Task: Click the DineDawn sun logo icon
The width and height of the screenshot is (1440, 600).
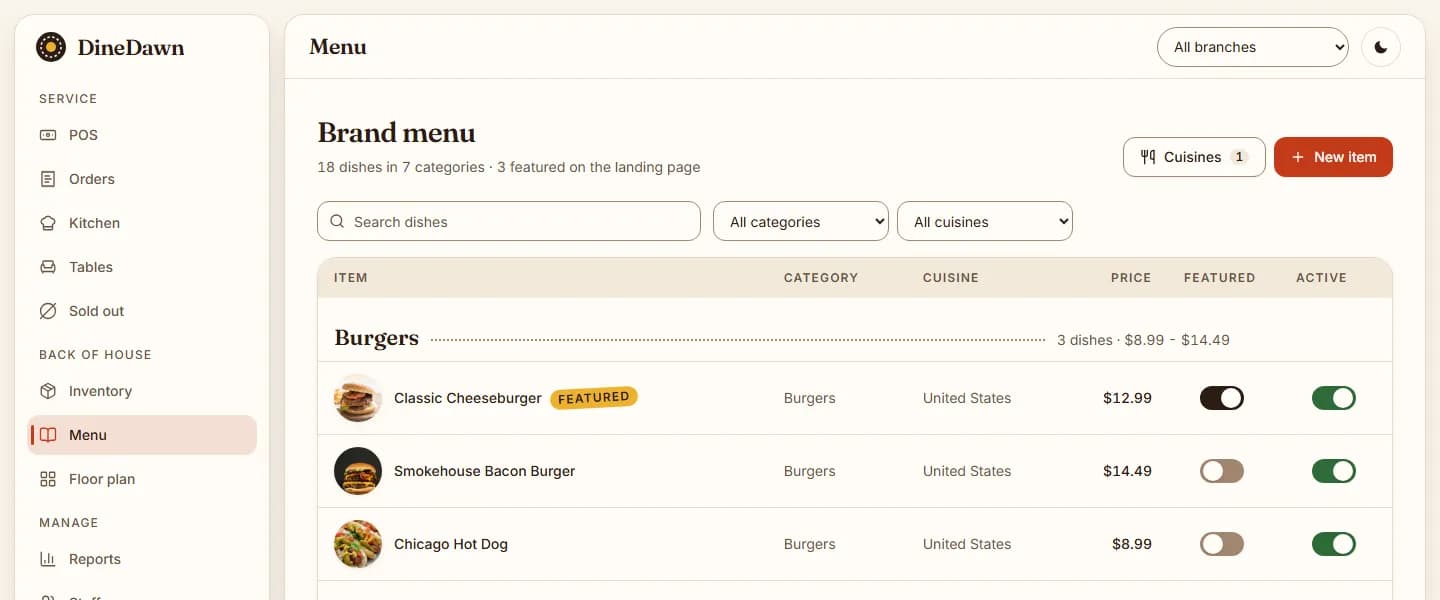Action: (x=51, y=47)
